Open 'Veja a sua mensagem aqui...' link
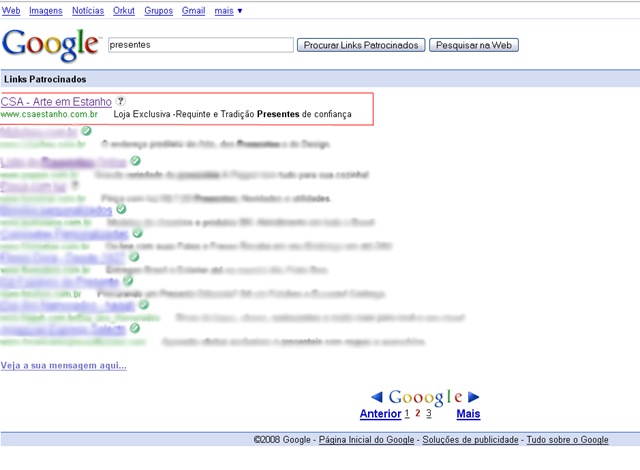 pyautogui.click(x=64, y=366)
